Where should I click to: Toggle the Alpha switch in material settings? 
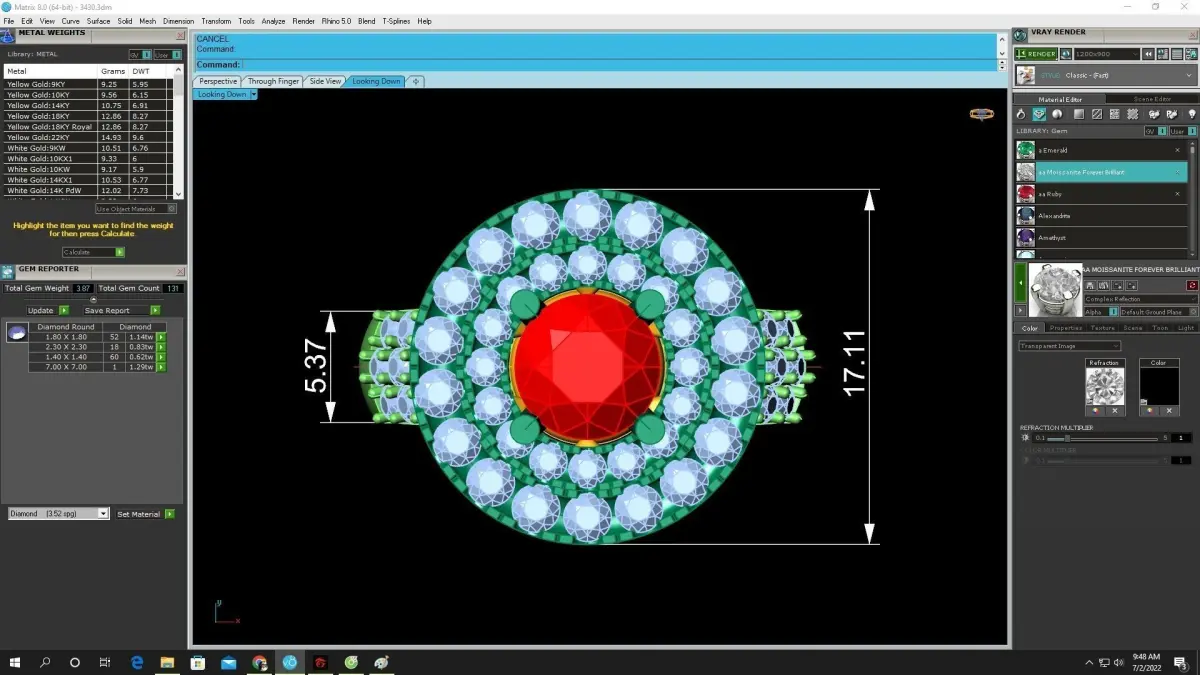click(x=1101, y=312)
